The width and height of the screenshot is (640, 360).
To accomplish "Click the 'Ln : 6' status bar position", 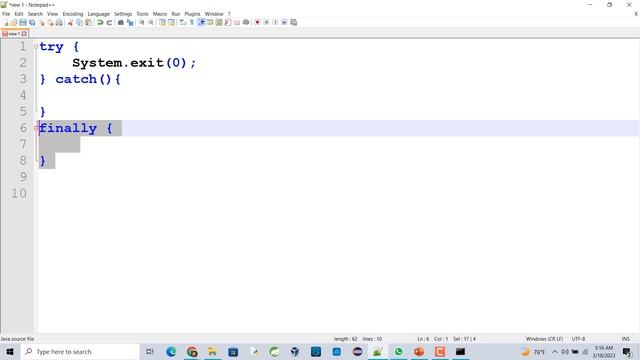I will tap(423, 339).
